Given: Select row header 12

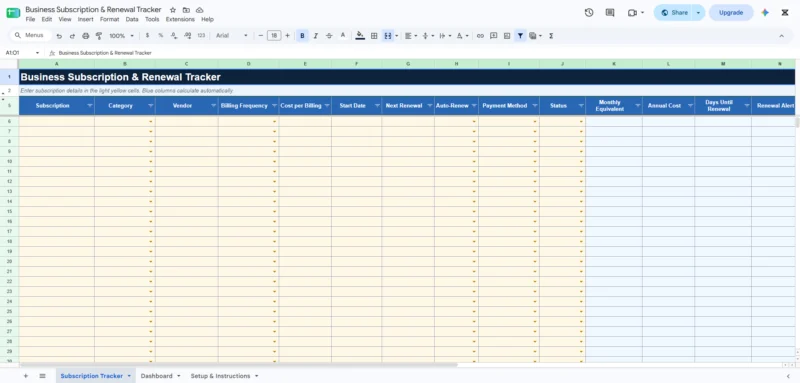Looking at the screenshot, I should (x=9, y=182).
